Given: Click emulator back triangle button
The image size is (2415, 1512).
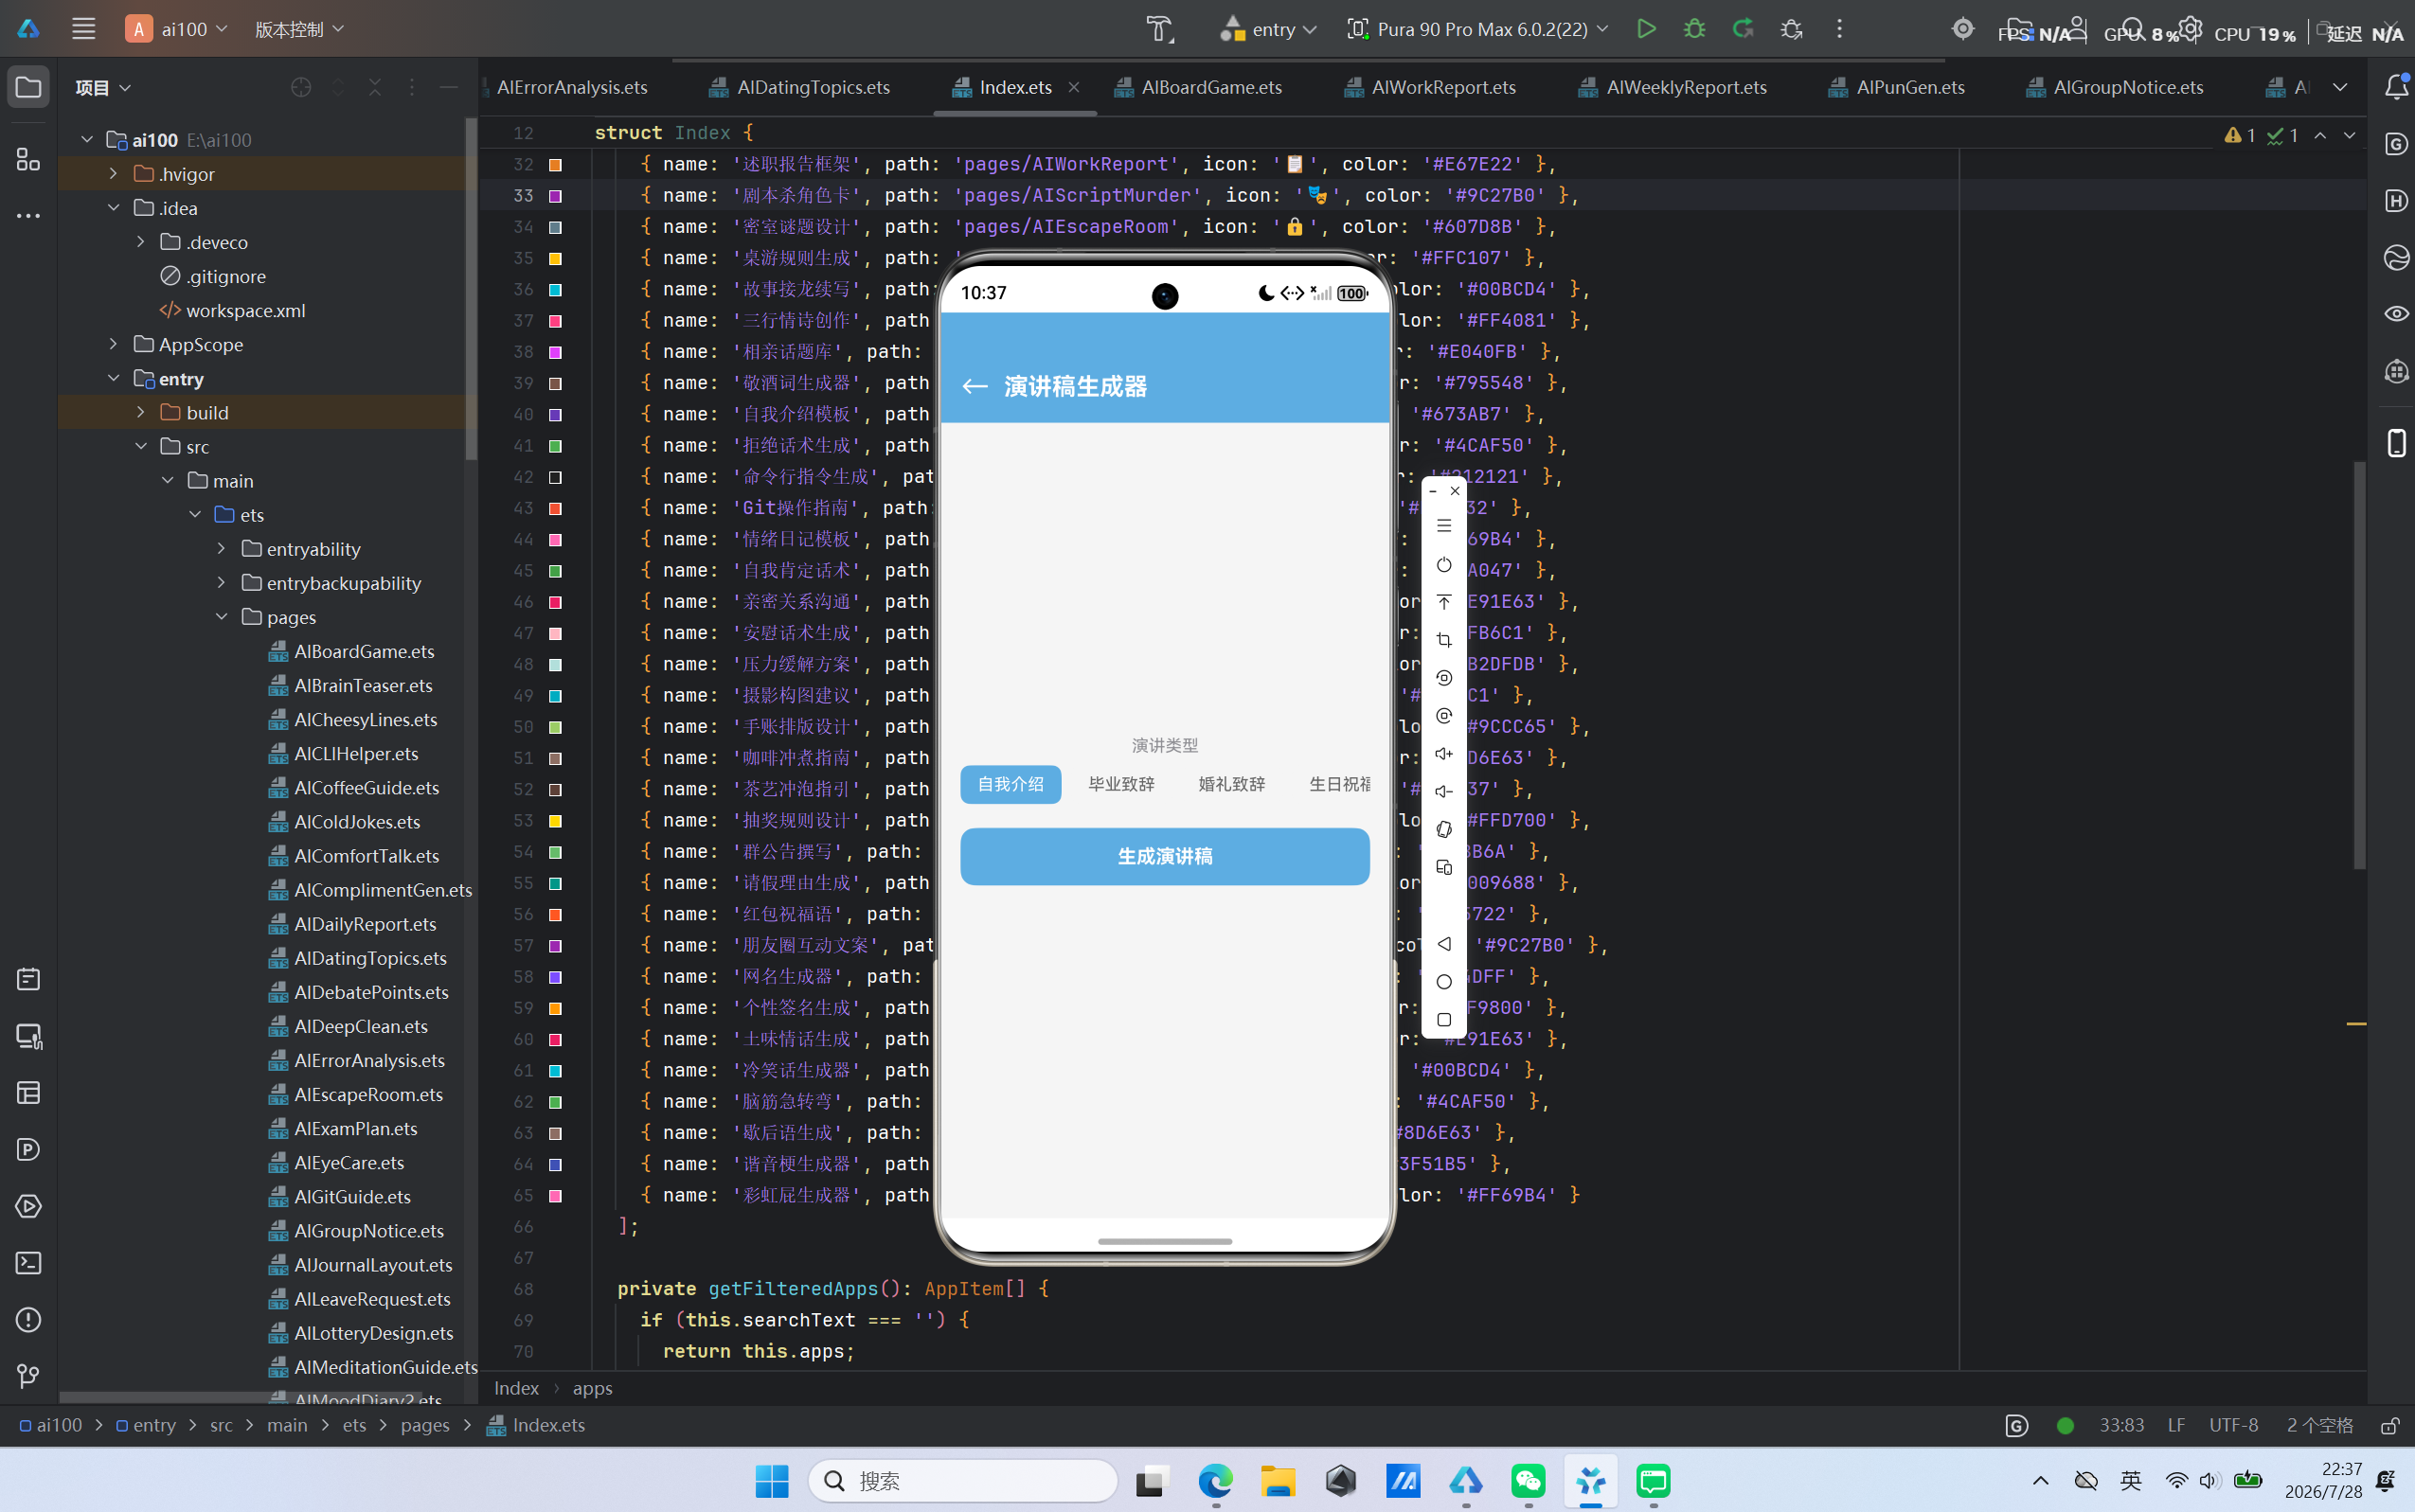Looking at the screenshot, I should pyautogui.click(x=1443, y=943).
